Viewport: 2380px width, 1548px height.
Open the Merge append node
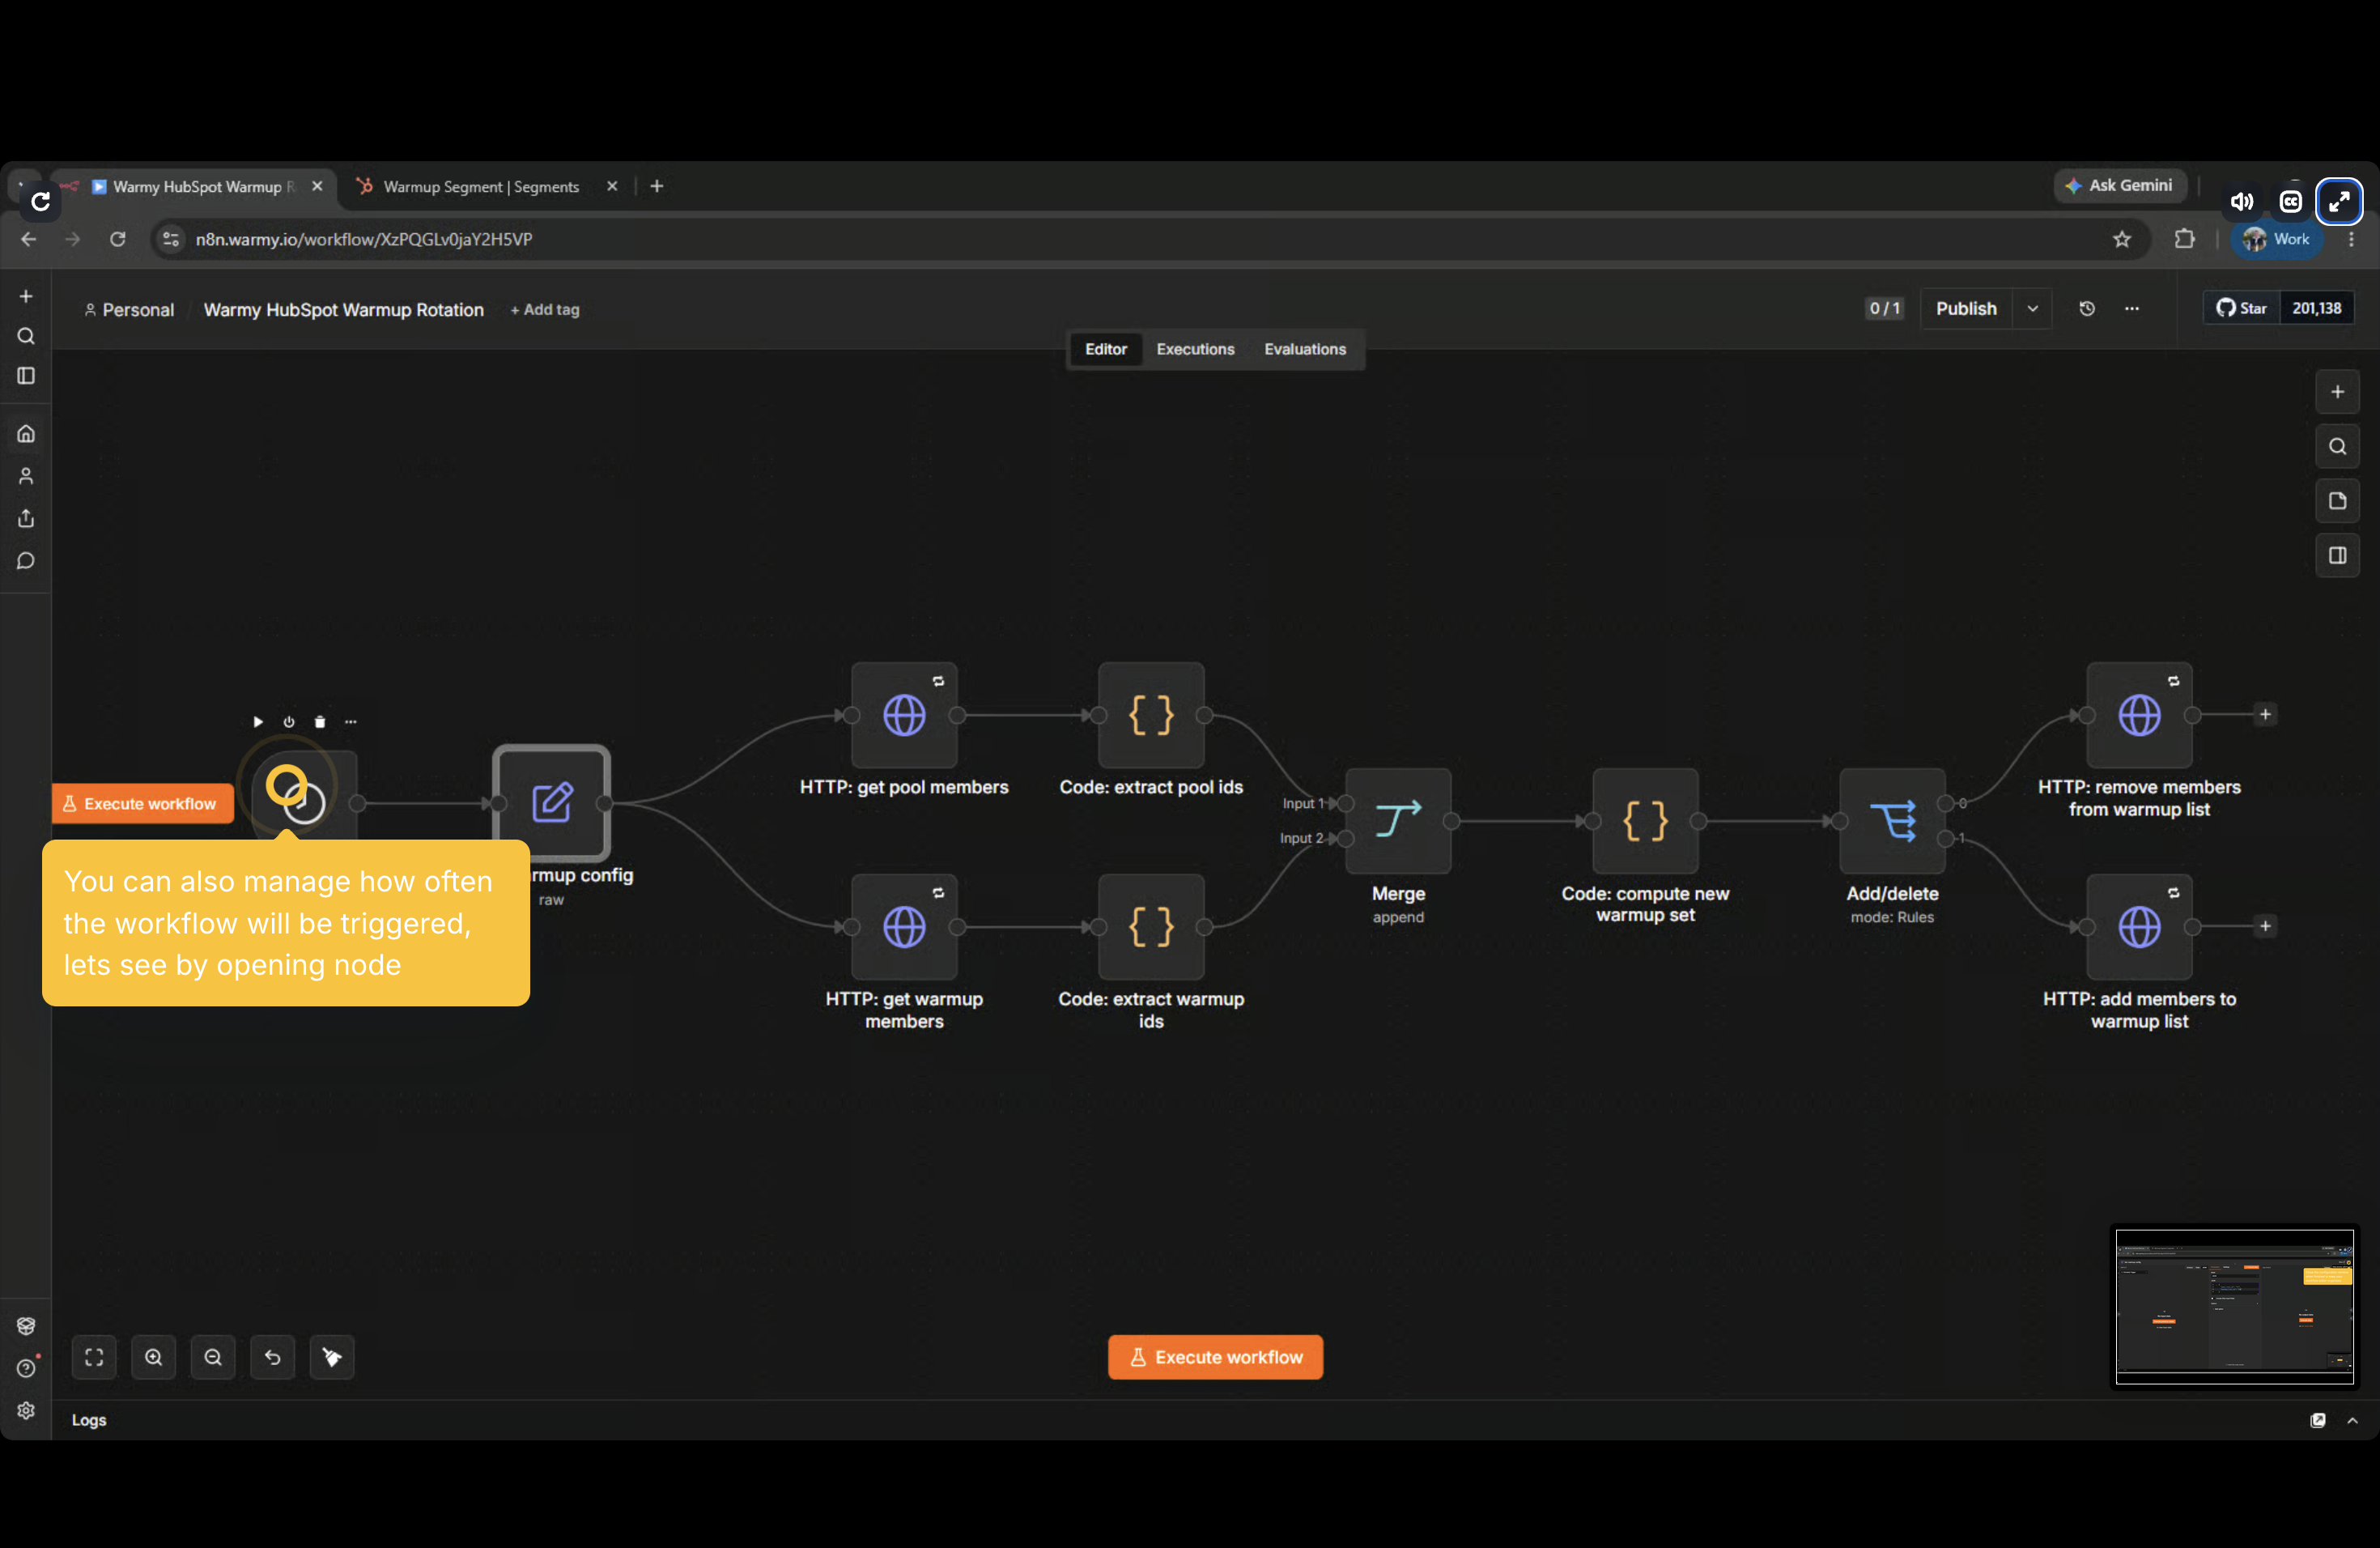coord(1398,821)
